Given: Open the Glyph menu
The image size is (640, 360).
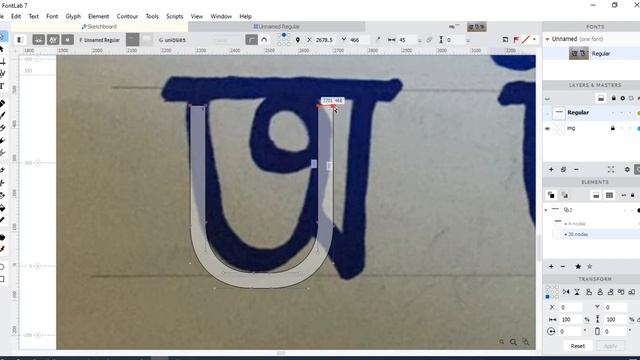Looking at the screenshot, I should [x=73, y=16].
